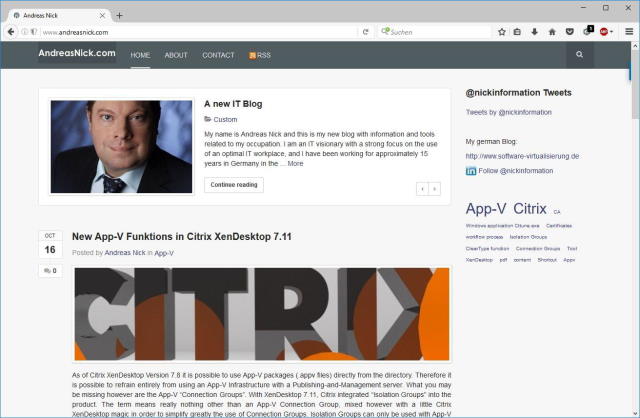Show next featured article arrow
Screen dimensions: 640x418
pos(434,189)
